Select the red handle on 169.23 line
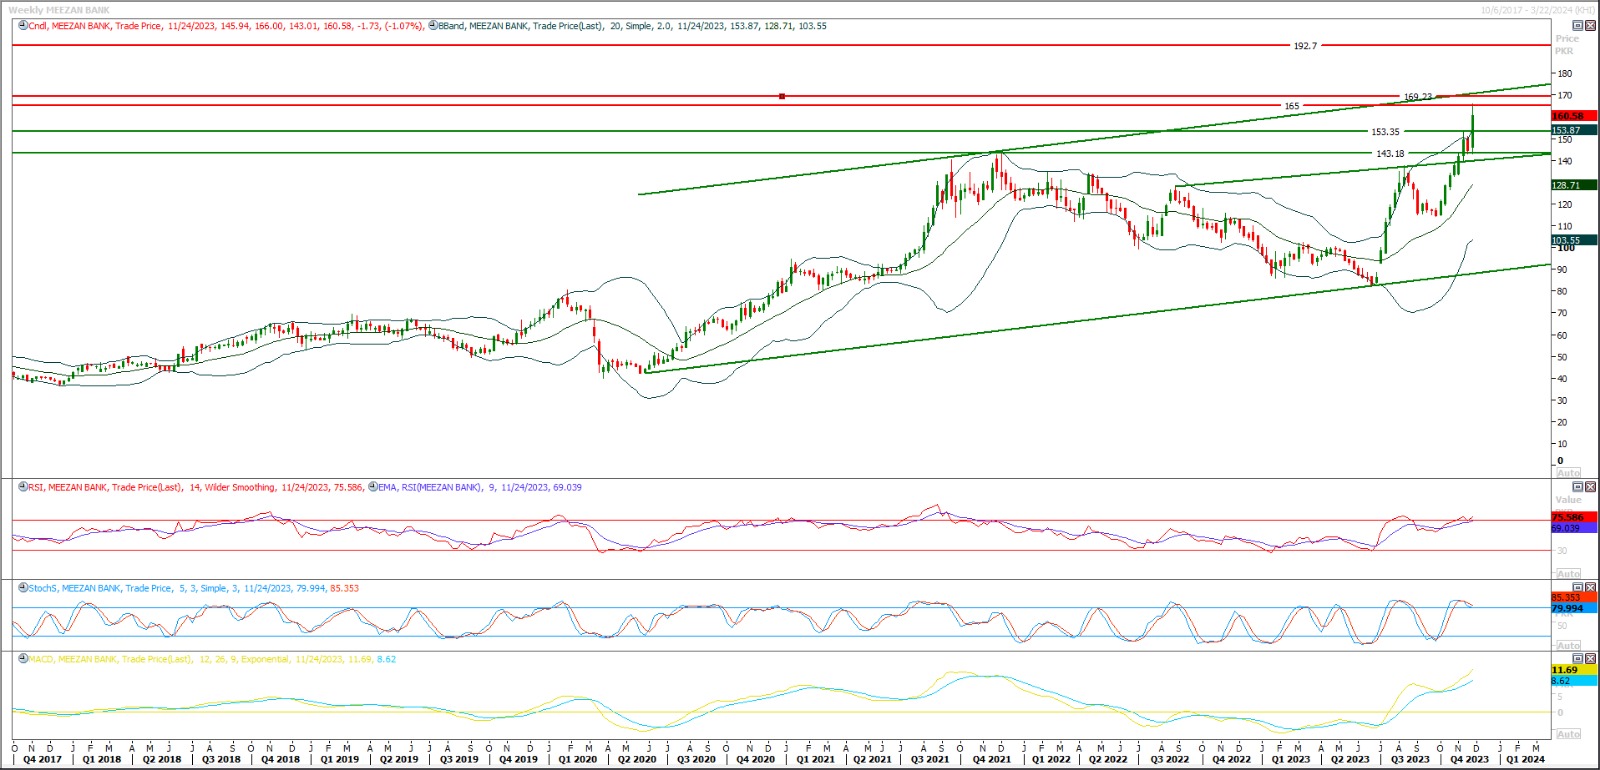Image resolution: width=1600 pixels, height=770 pixels. [x=782, y=96]
